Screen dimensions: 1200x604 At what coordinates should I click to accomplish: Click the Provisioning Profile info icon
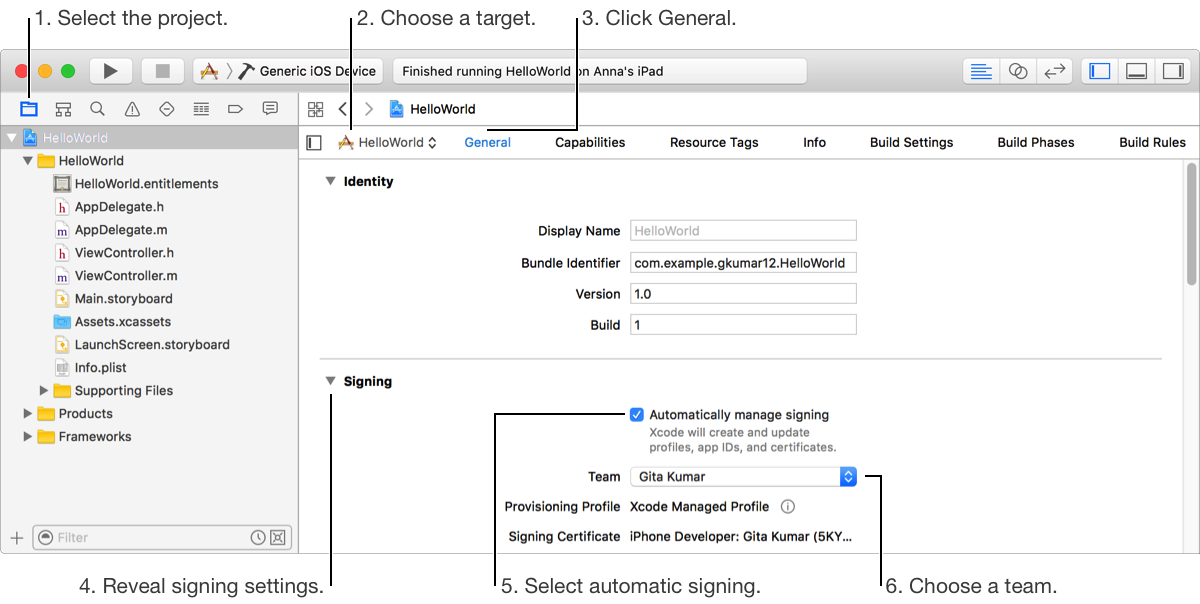pos(788,507)
